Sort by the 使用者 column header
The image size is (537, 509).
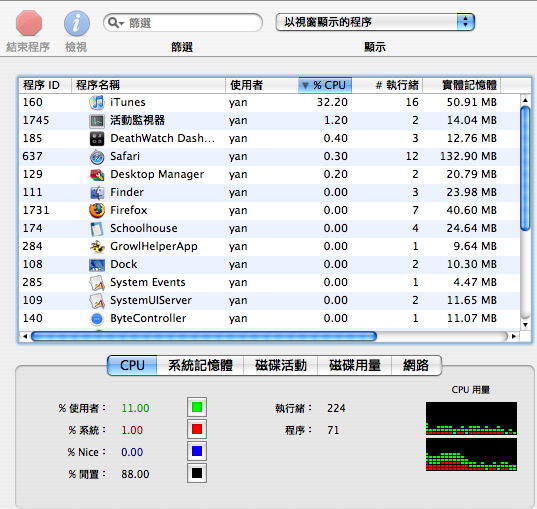tap(262, 85)
